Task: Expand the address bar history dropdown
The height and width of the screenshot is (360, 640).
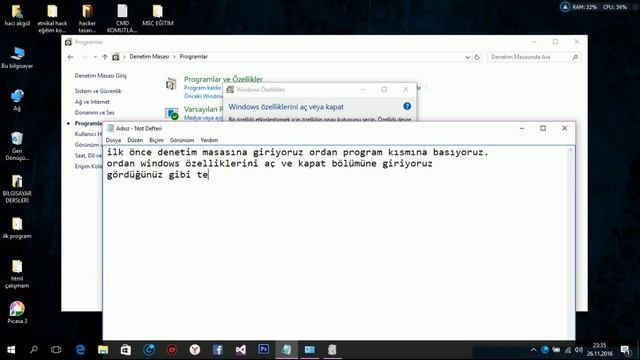Action: [467, 57]
